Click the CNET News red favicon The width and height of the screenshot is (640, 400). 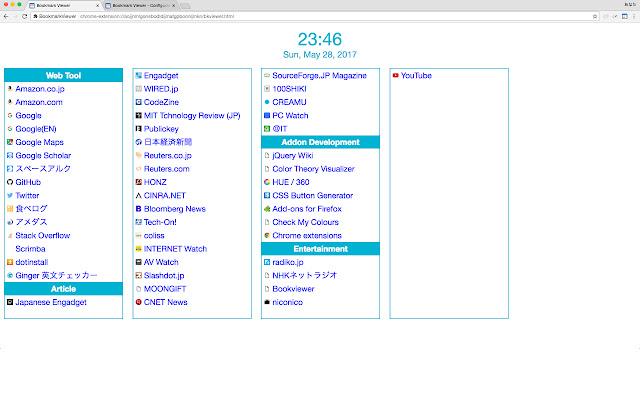138,302
